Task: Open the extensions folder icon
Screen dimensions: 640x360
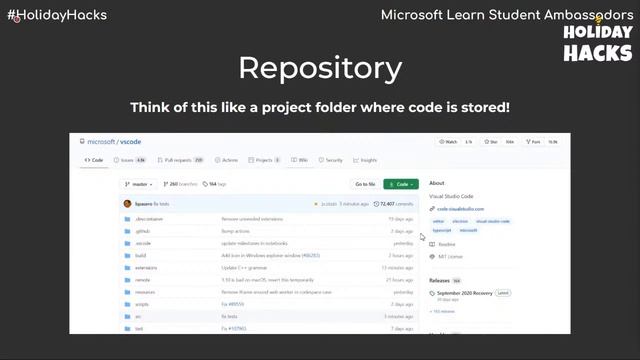Action: [x=127, y=268]
